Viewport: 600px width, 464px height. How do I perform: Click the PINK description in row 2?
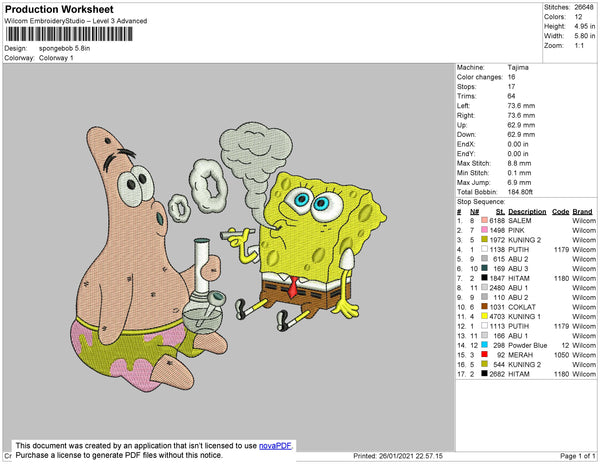[x=516, y=230]
